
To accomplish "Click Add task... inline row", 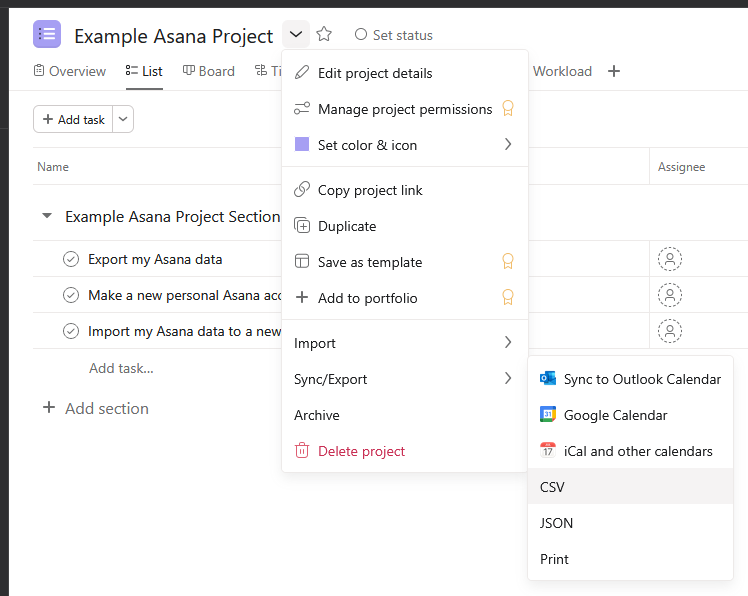I will pyautogui.click(x=121, y=368).
